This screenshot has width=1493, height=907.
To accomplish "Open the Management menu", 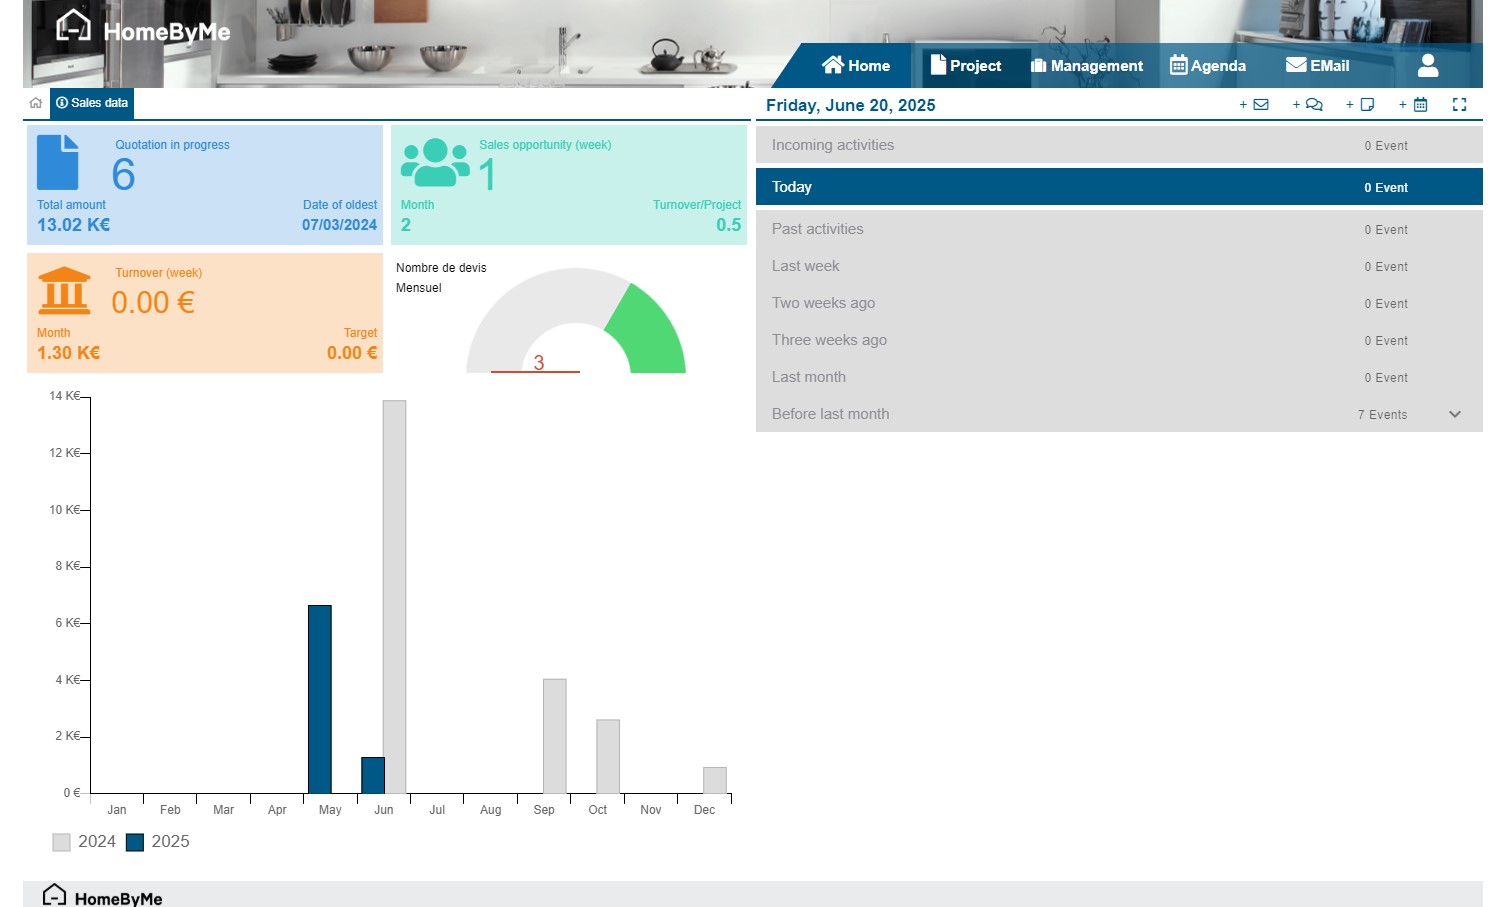I will point(1087,66).
